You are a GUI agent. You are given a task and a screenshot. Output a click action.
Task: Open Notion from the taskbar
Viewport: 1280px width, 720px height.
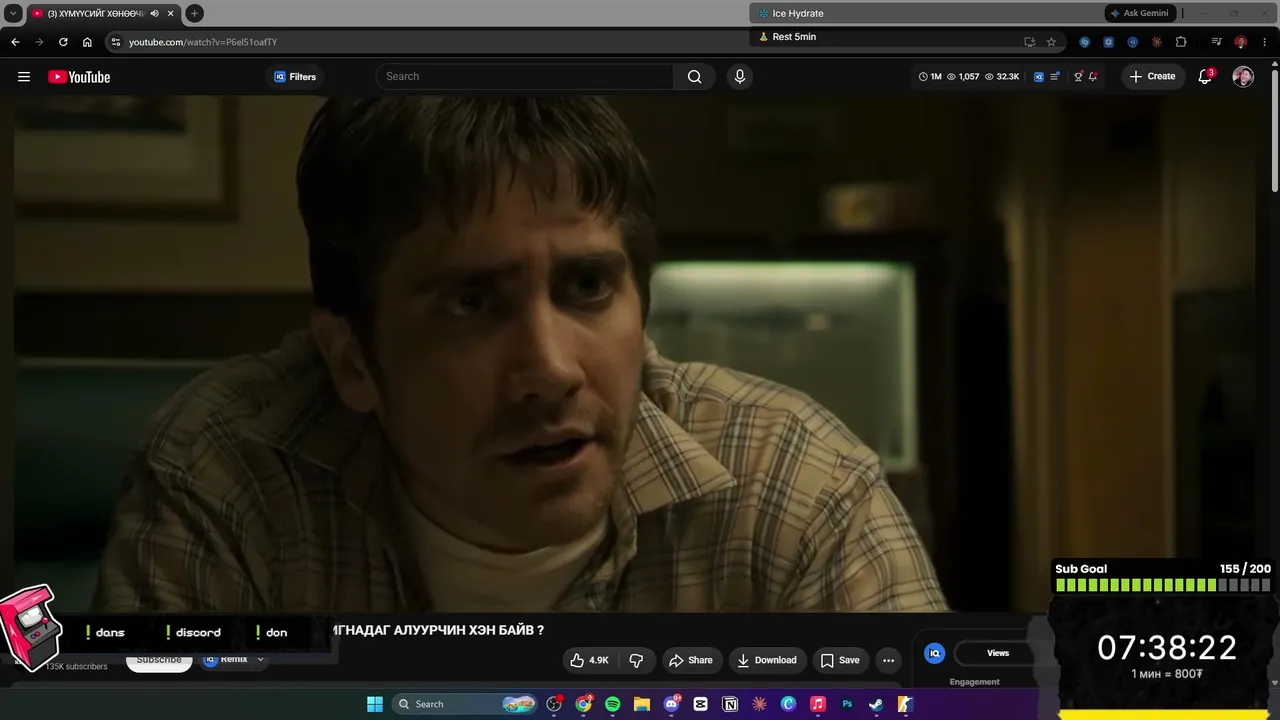click(730, 704)
